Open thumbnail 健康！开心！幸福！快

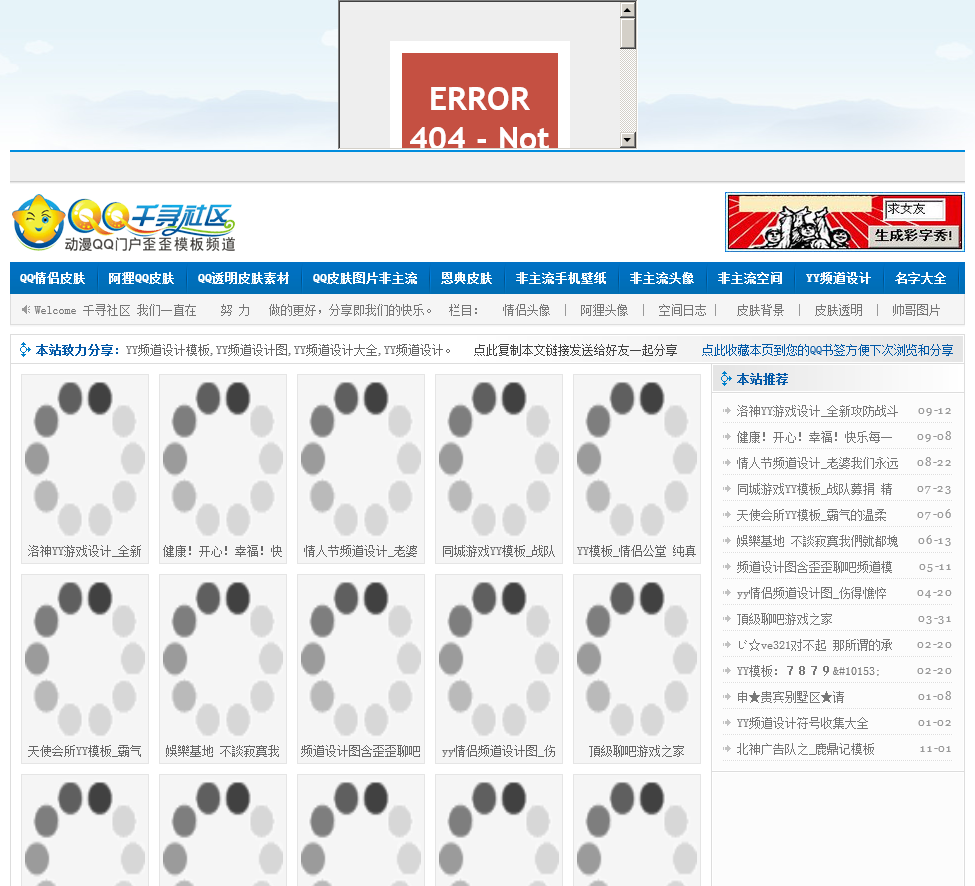pos(223,469)
